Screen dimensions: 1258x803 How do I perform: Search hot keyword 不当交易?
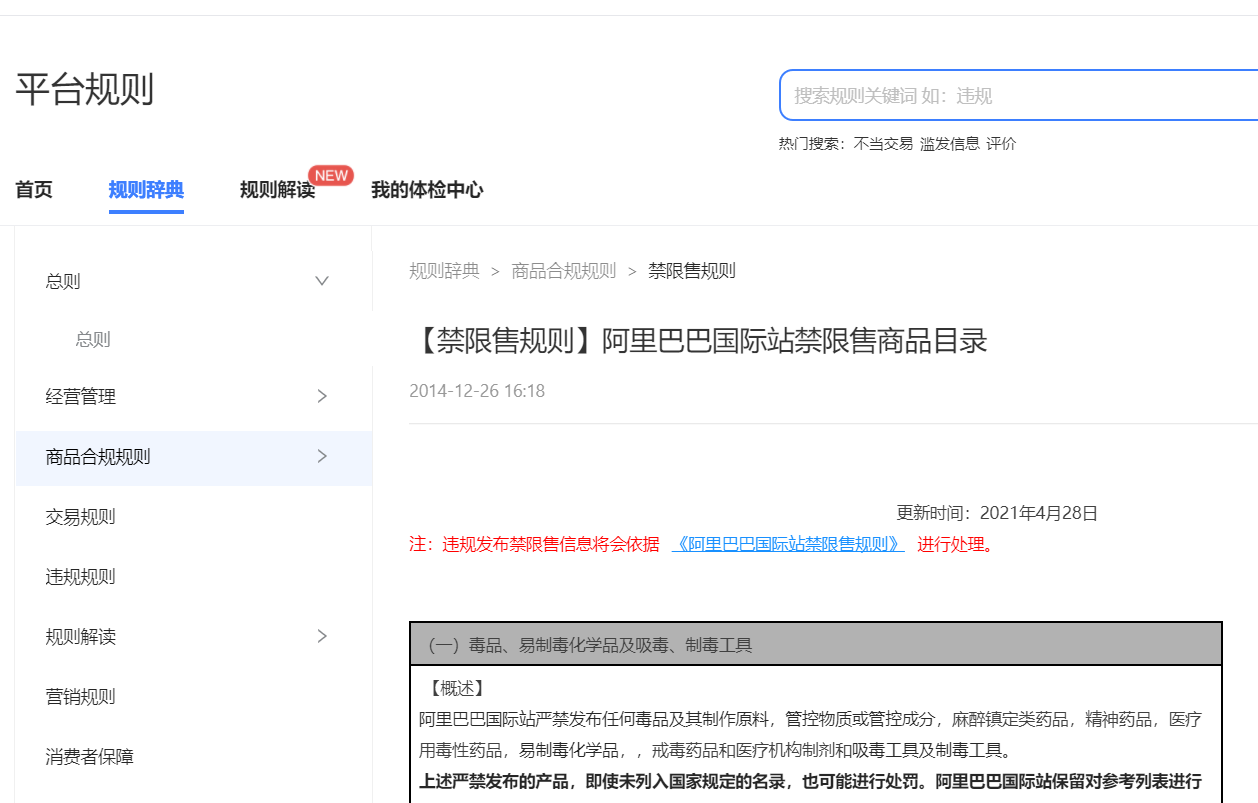(x=883, y=144)
